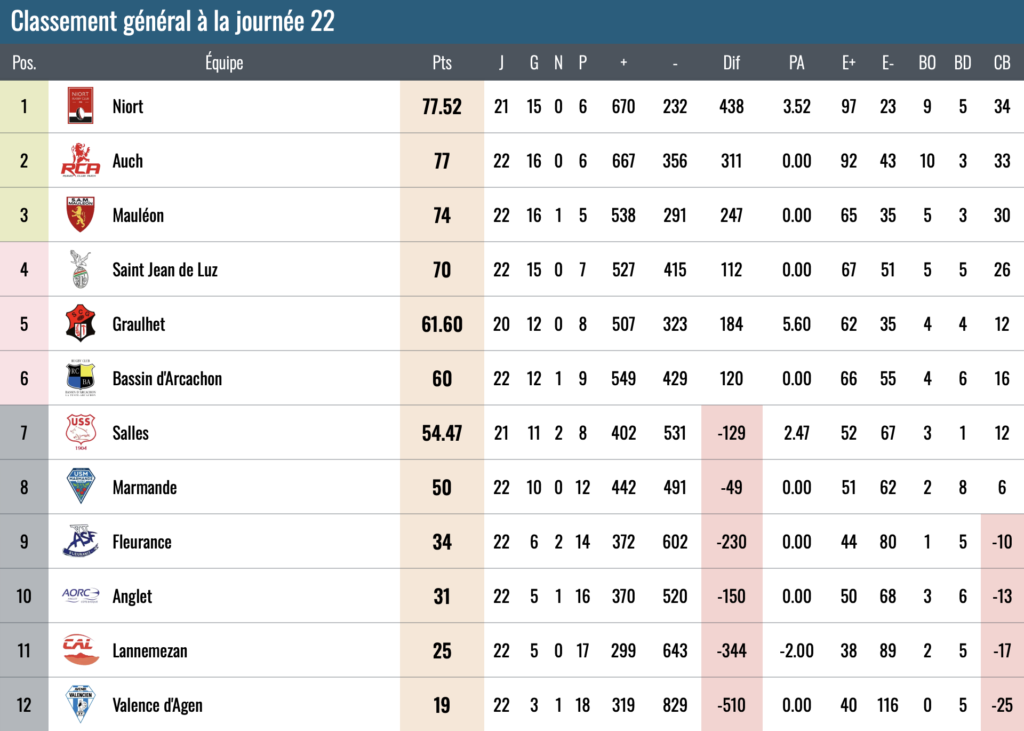Click Salles' red -129 difference cell
This screenshot has width=1024, height=731.
[x=731, y=432]
